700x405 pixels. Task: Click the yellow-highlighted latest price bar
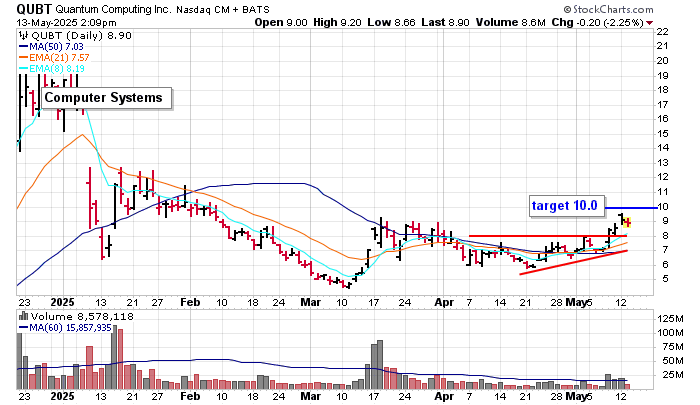pos(627,222)
